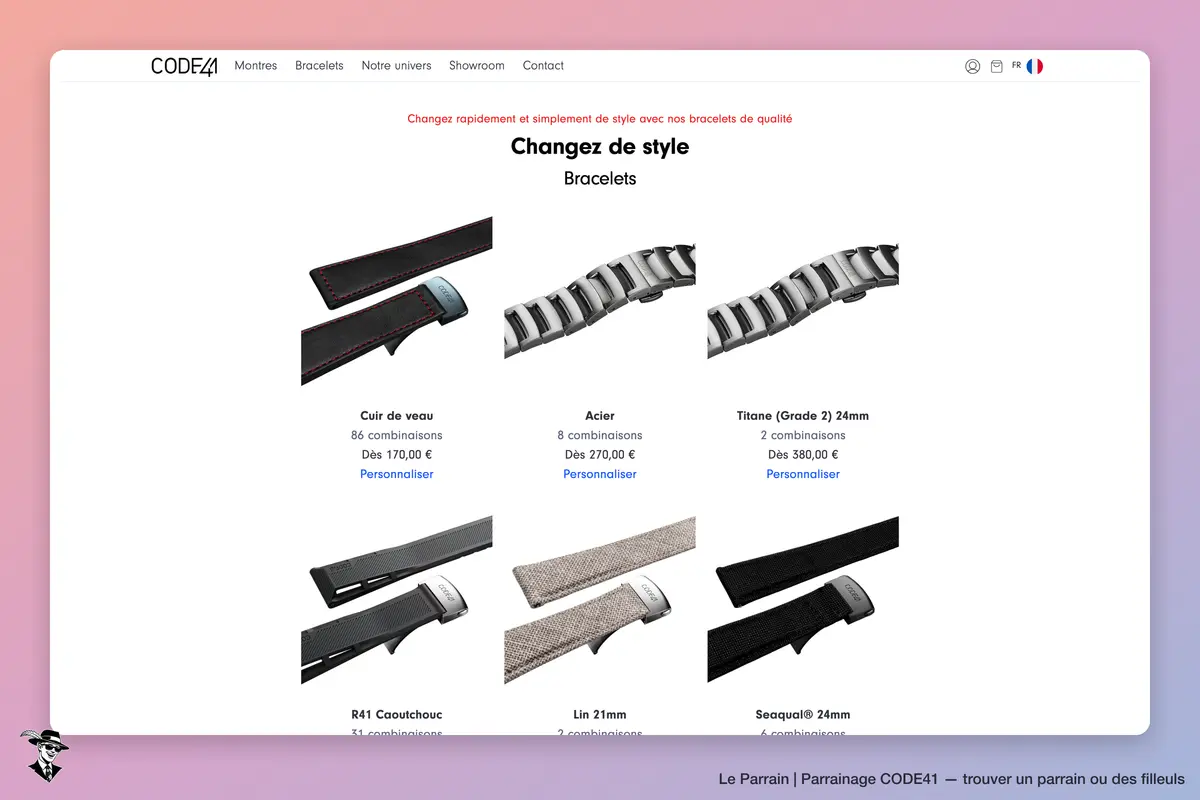Open the user account icon

[x=972, y=66]
